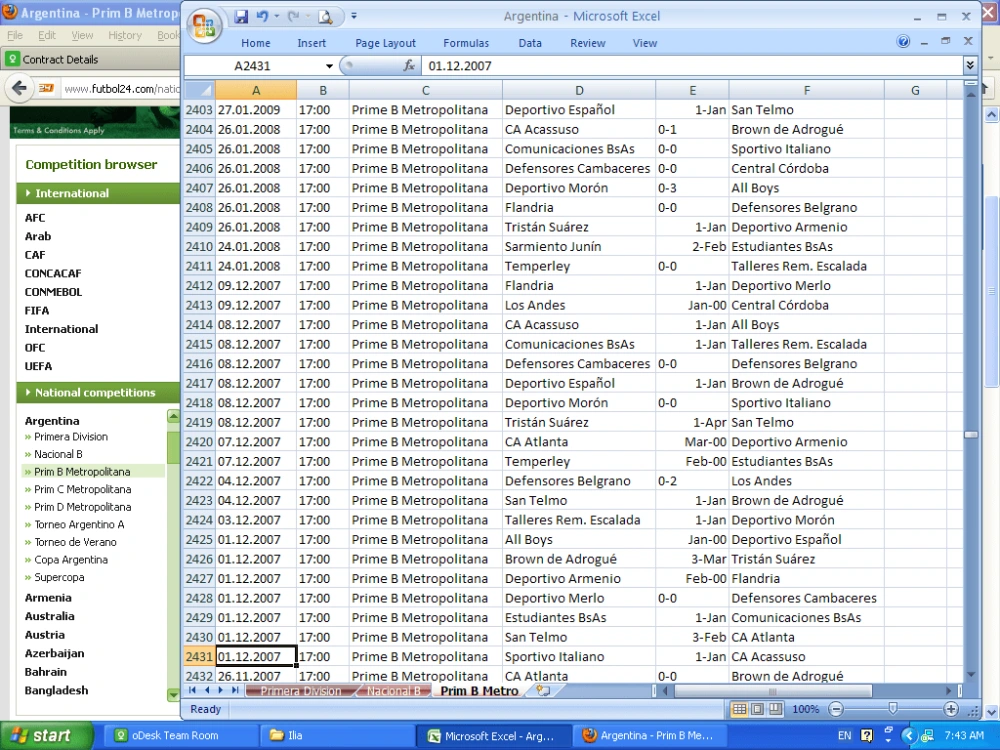This screenshot has width=1000, height=750.
Task: Select column F header
Action: [x=807, y=91]
